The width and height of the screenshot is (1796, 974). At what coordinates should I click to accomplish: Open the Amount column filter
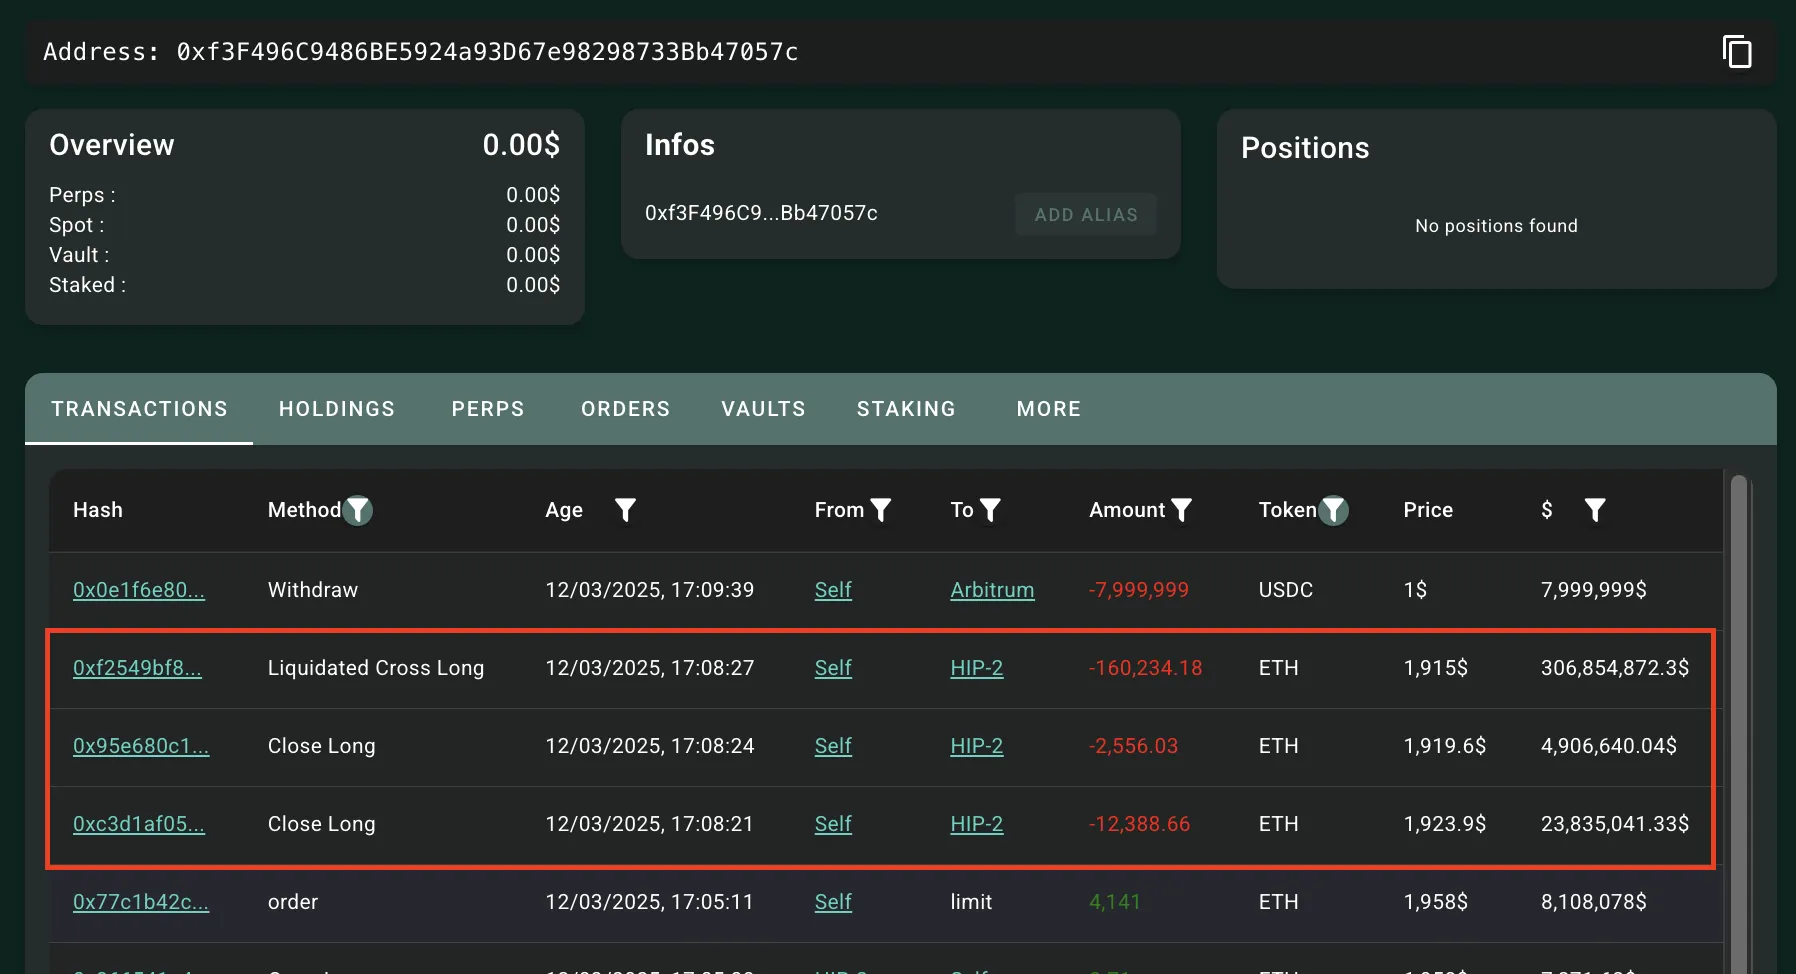pyautogui.click(x=1181, y=510)
